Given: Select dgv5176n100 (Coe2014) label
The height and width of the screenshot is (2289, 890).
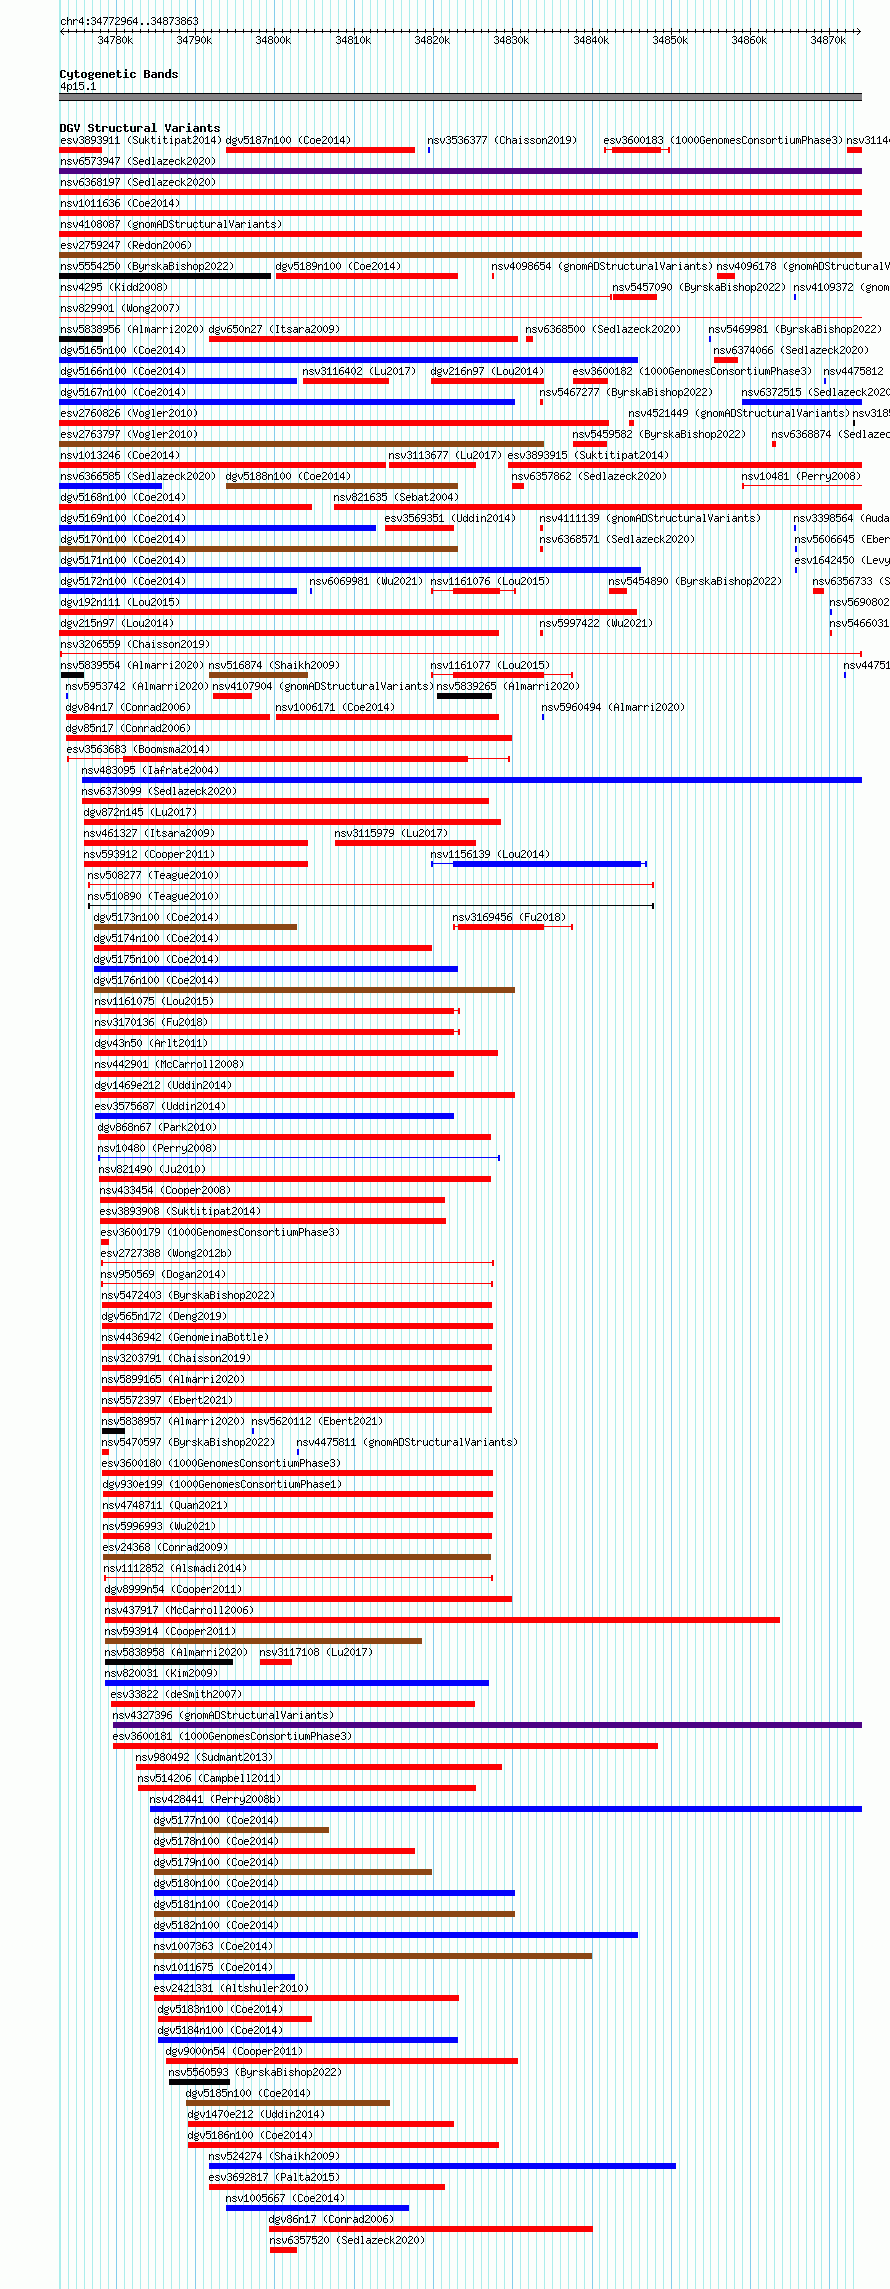Looking at the screenshot, I should coord(156,980).
